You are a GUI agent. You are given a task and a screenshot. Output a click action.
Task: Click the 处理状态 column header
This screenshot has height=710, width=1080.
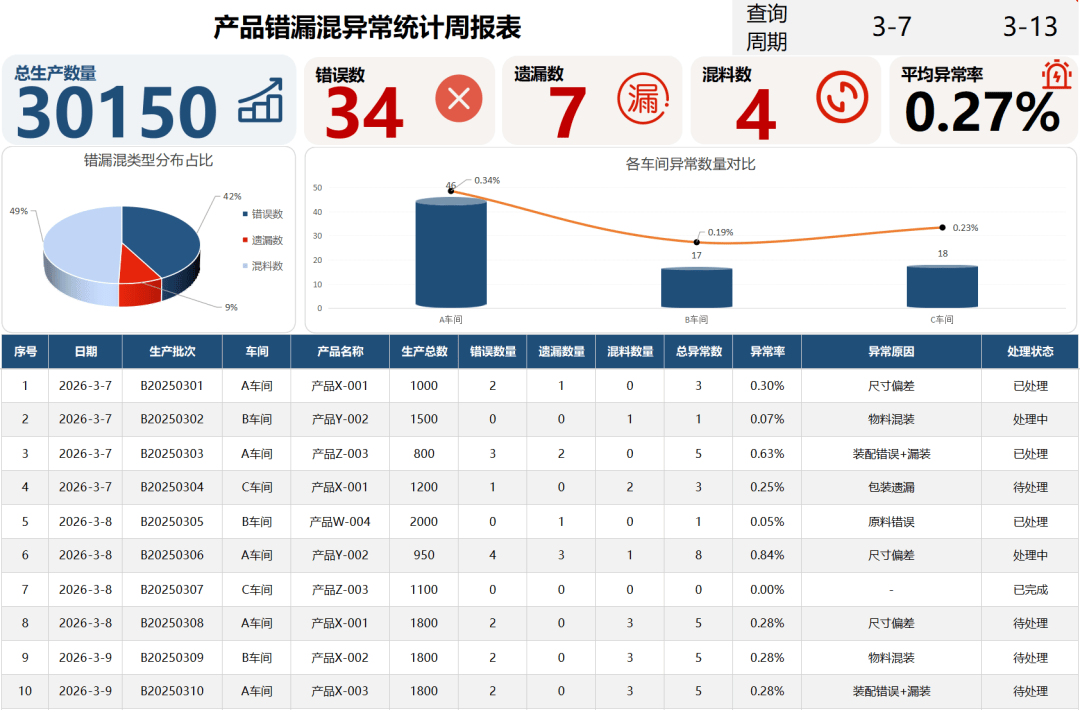pos(1029,352)
